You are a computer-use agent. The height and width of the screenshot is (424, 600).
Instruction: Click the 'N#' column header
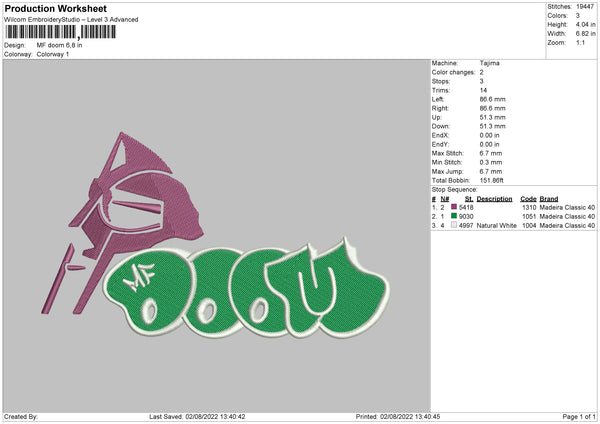(x=445, y=199)
